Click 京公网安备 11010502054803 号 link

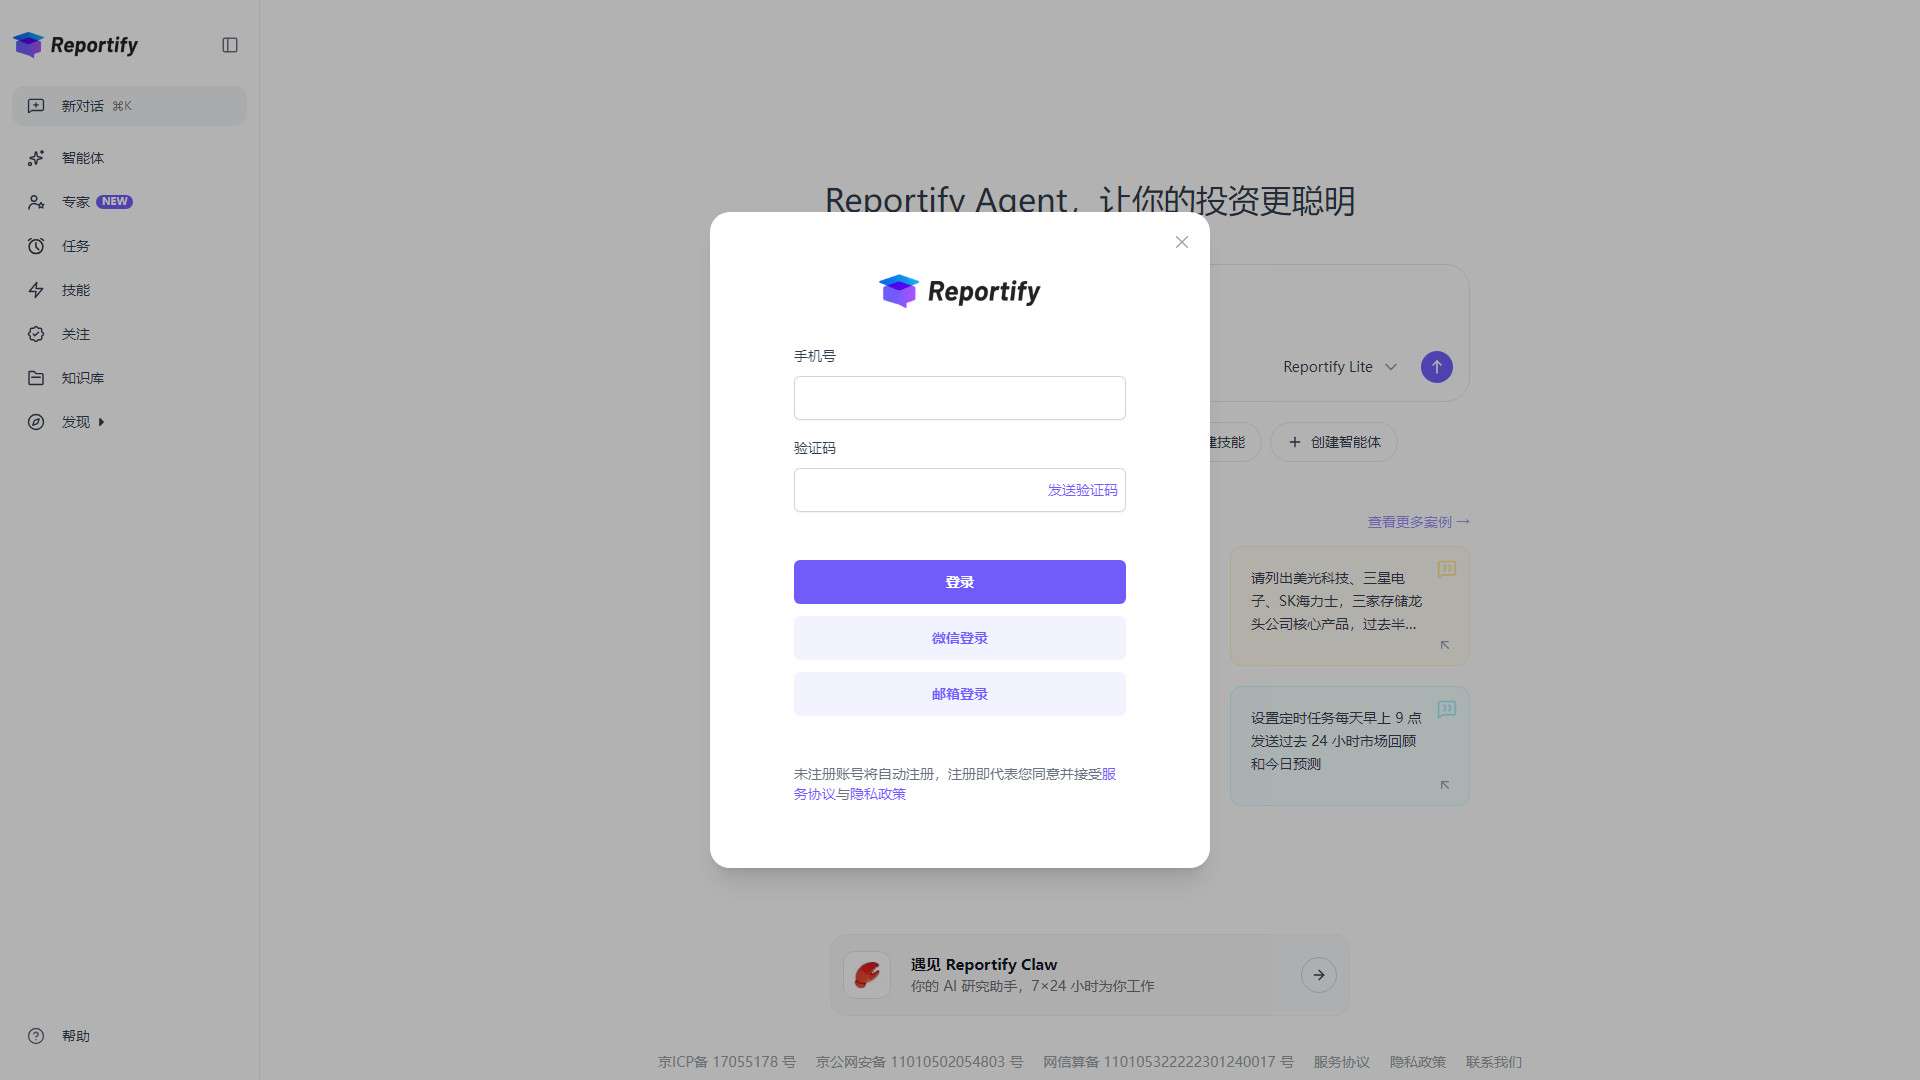coord(919,1062)
